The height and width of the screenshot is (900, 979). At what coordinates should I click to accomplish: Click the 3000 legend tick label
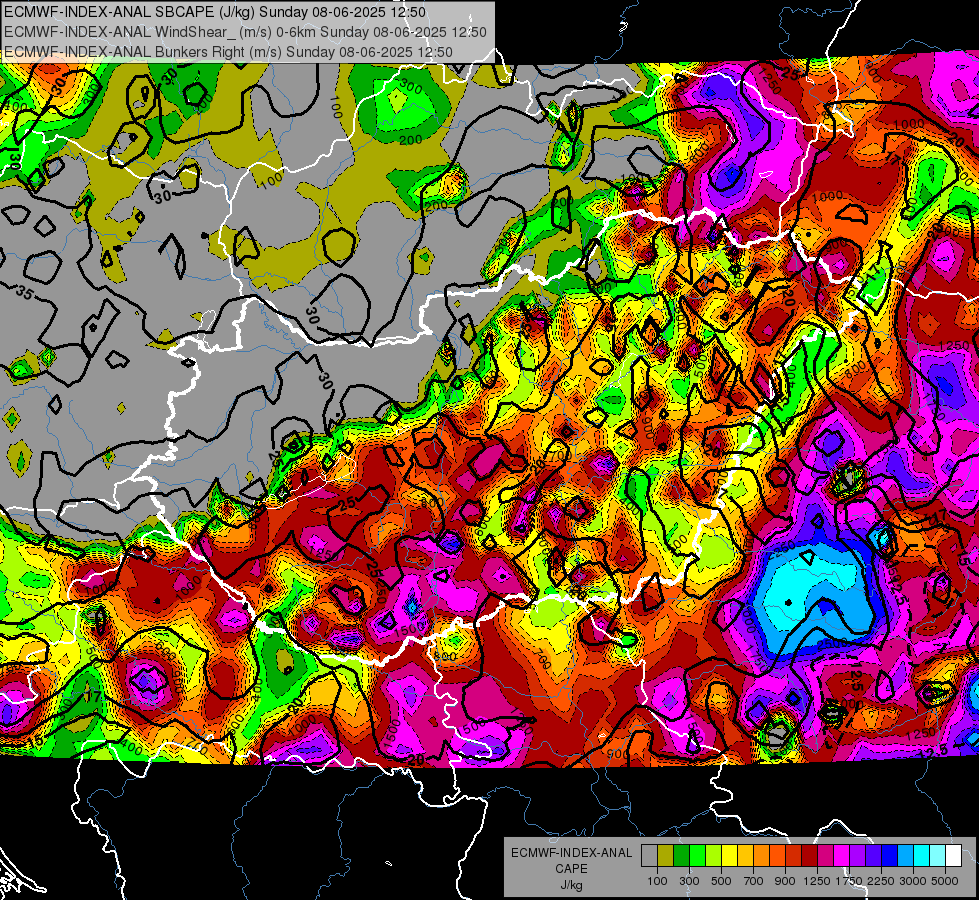pos(914,881)
